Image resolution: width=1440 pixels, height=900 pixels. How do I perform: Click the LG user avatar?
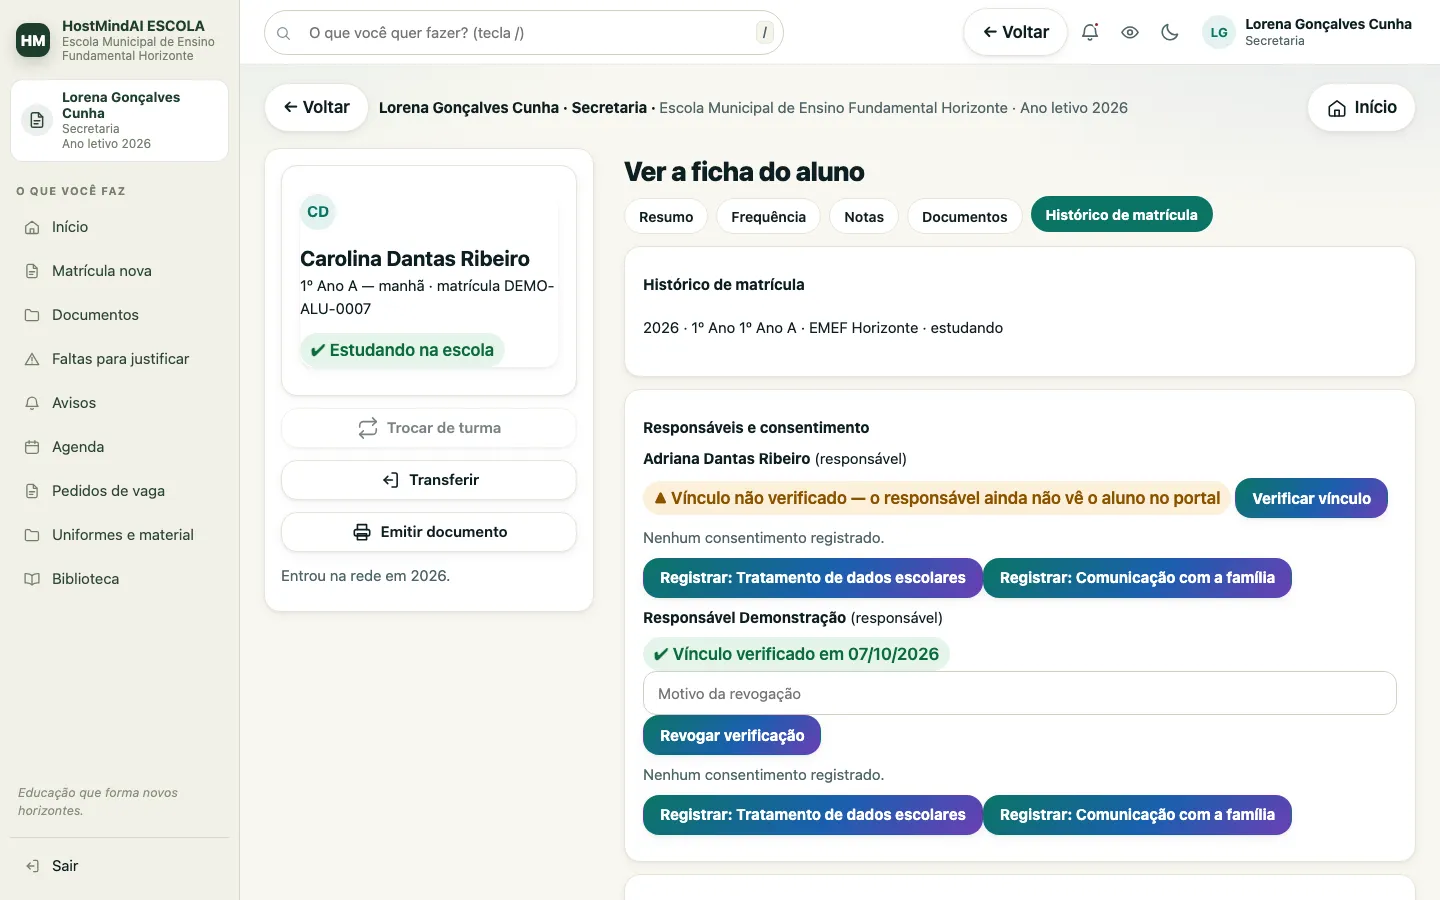coord(1219,32)
